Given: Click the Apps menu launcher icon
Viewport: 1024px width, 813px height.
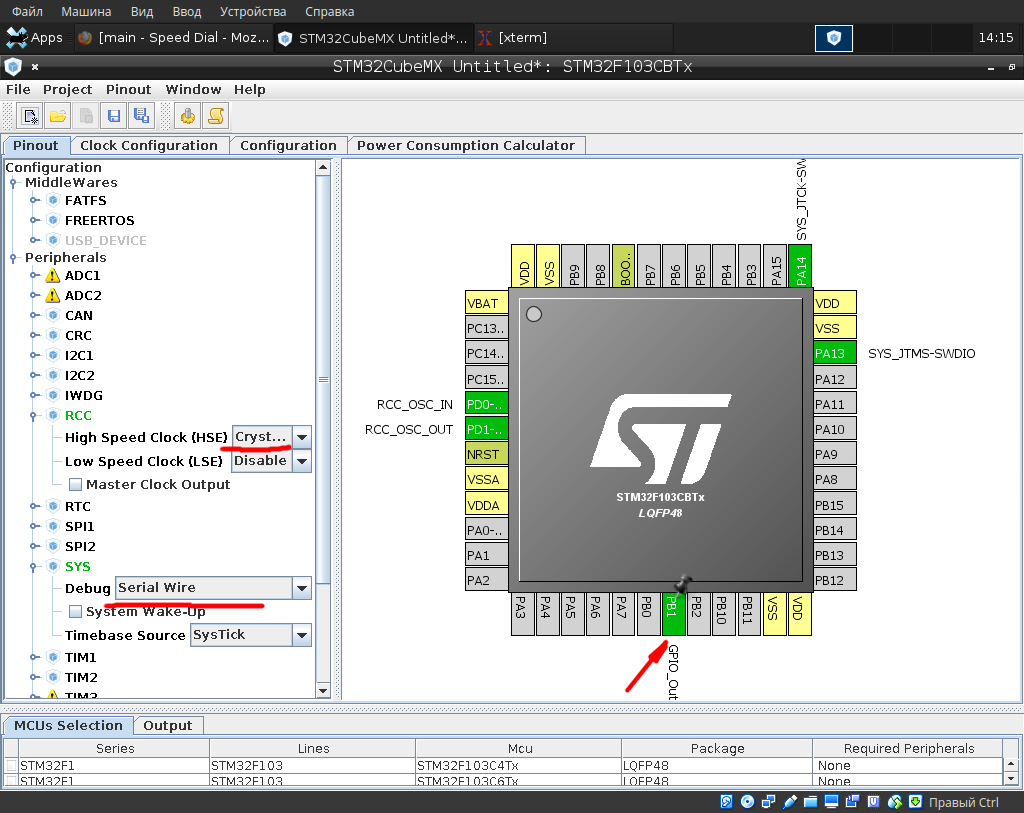Looking at the screenshot, I should 17,38.
